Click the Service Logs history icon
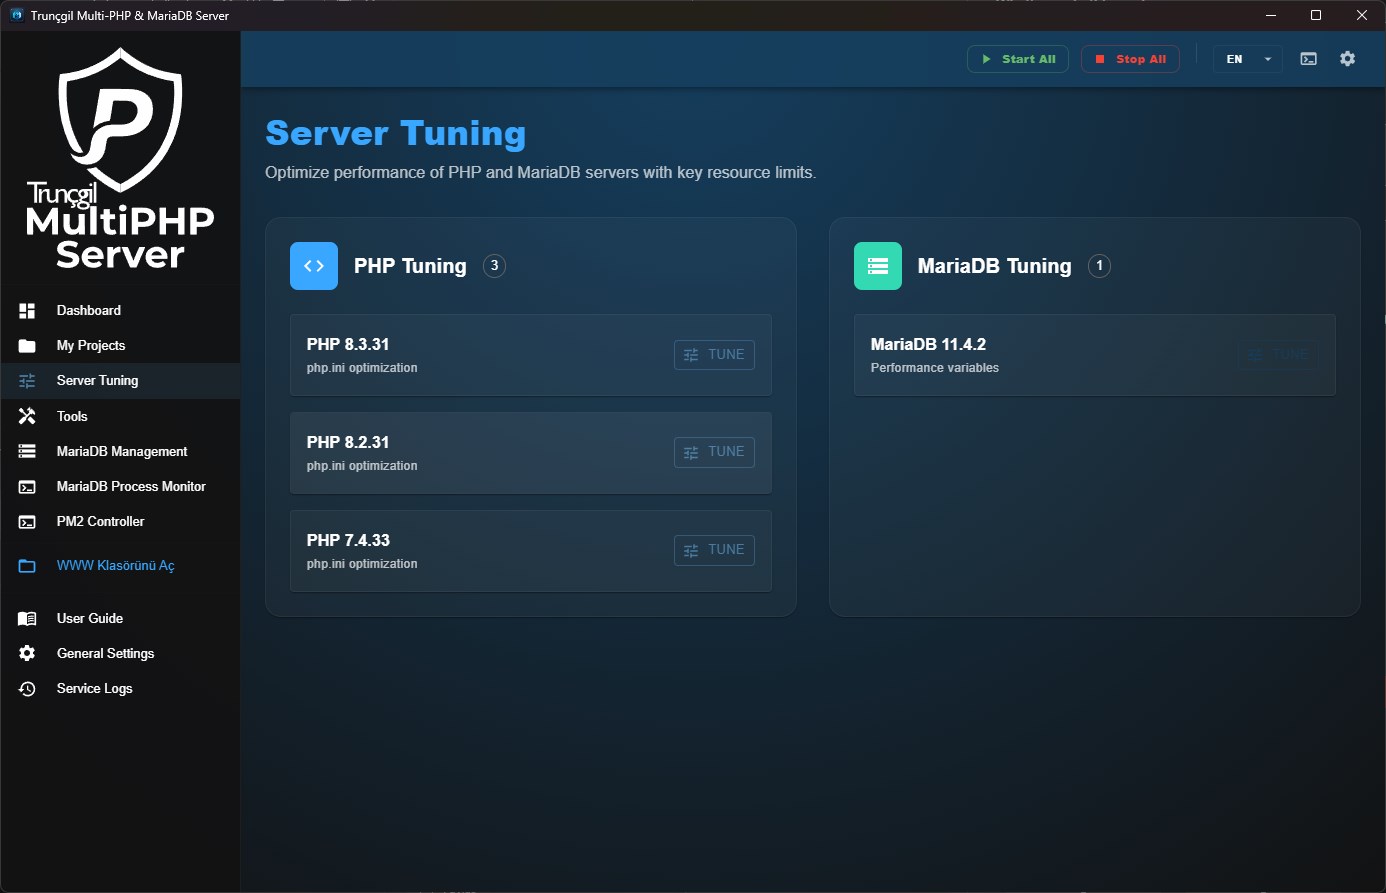The image size is (1386, 893). pyautogui.click(x=27, y=689)
